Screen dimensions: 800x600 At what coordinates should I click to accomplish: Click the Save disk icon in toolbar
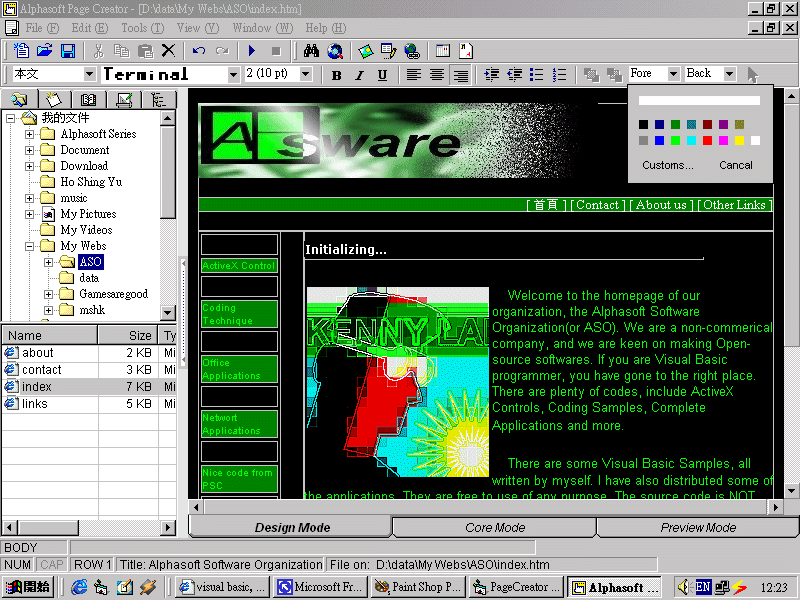click(x=68, y=51)
